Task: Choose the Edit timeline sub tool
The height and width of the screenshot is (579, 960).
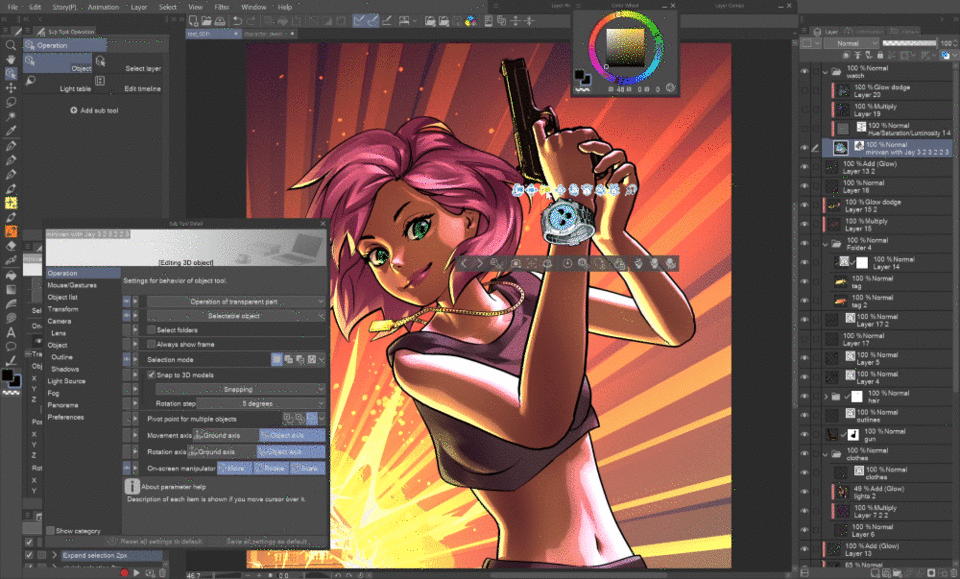Action: click(129, 84)
